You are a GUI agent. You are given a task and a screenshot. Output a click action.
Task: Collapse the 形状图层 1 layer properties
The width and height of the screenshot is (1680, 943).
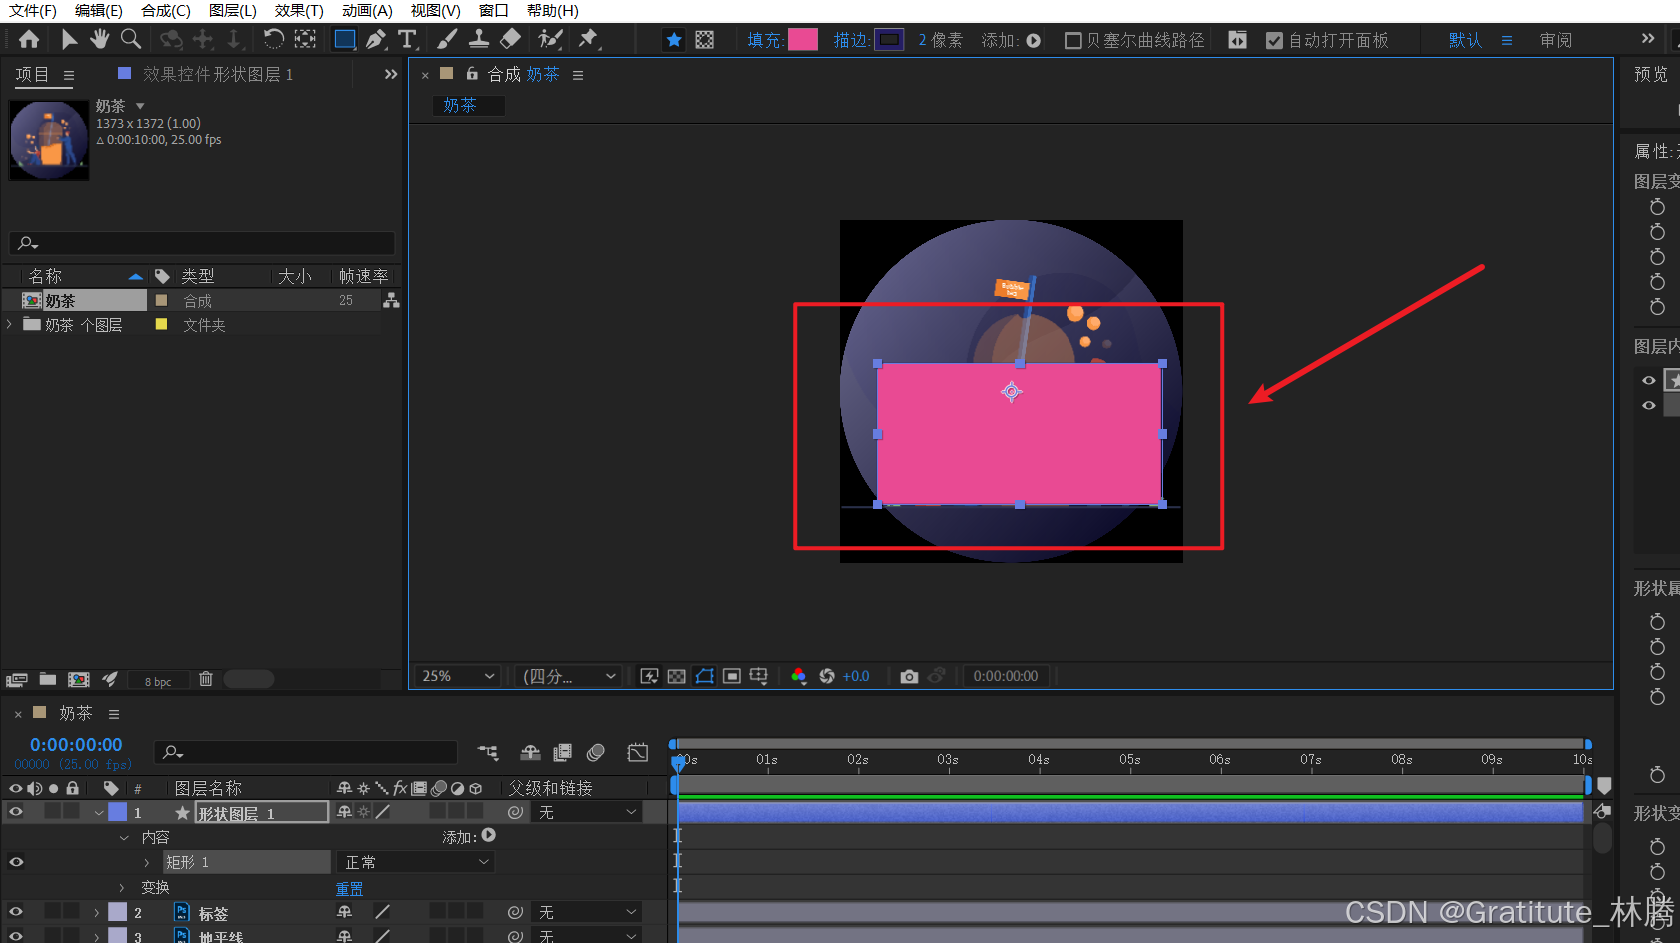[x=98, y=813]
